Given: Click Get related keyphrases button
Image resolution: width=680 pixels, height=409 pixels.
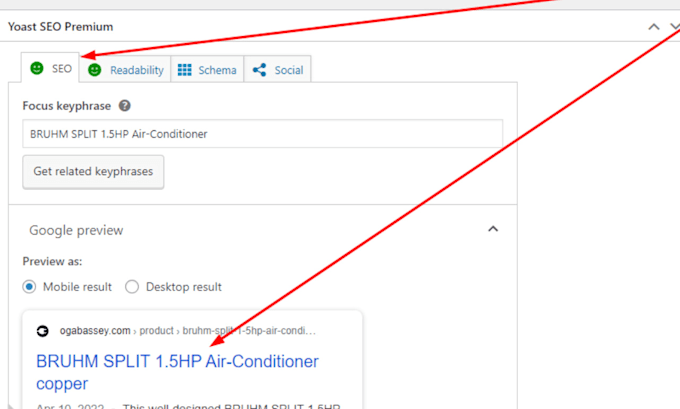Looking at the screenshot, I should coord(93,172).
